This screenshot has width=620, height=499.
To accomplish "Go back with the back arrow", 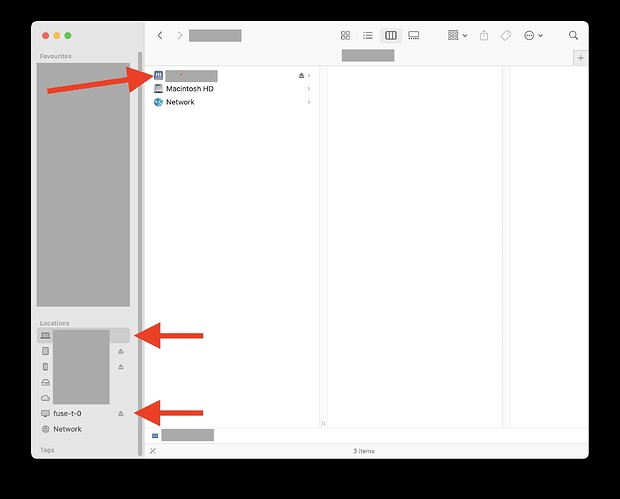I will pos(160,36).
